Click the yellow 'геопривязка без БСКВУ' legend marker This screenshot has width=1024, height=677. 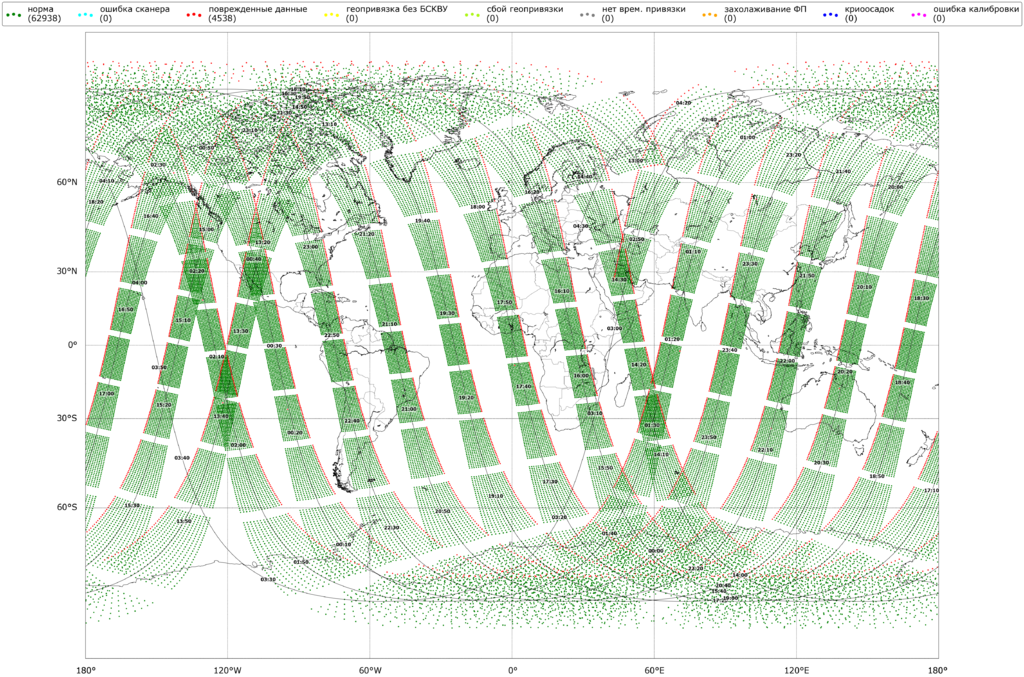tap(331, 14)
